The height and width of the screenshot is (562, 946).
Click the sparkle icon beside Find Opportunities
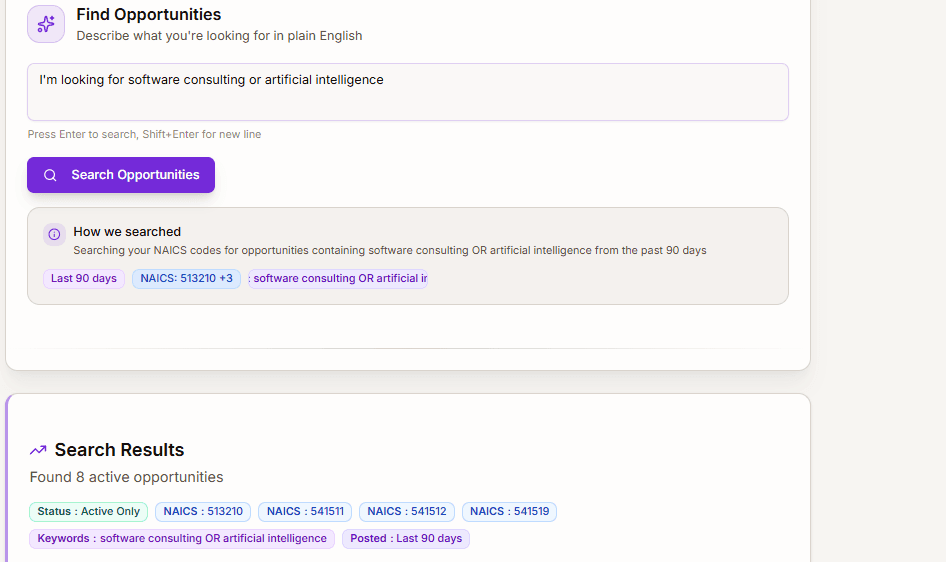[x=46, y=24]
